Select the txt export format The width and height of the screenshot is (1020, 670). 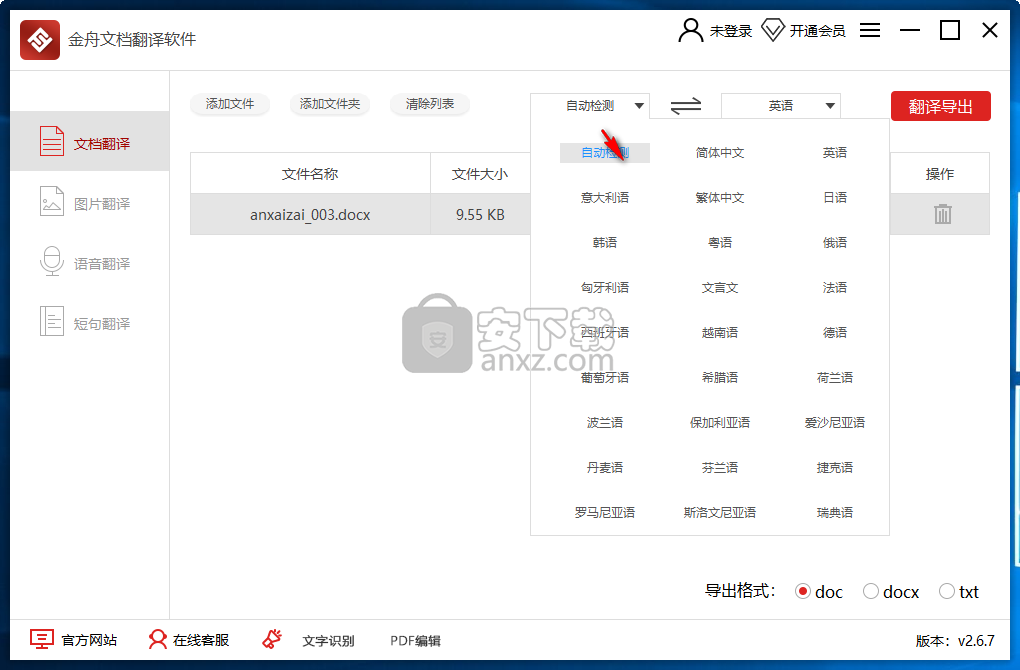(x=946, y=591)
